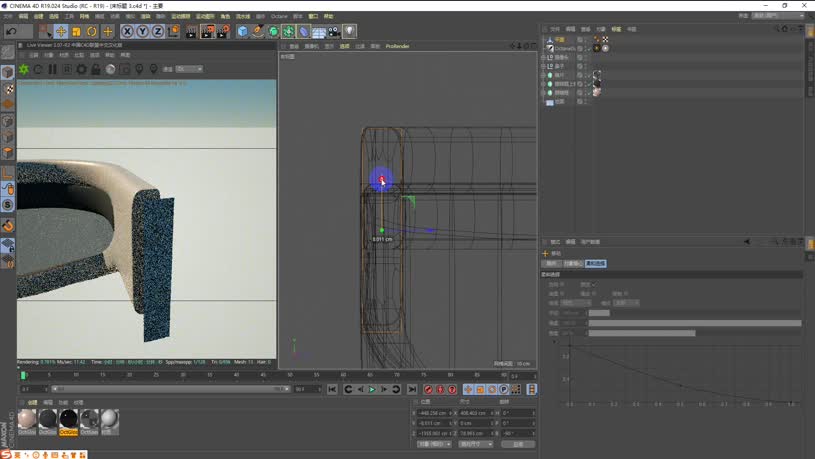Switch to Edges mode
815x459 pixels.
[8, 137]
